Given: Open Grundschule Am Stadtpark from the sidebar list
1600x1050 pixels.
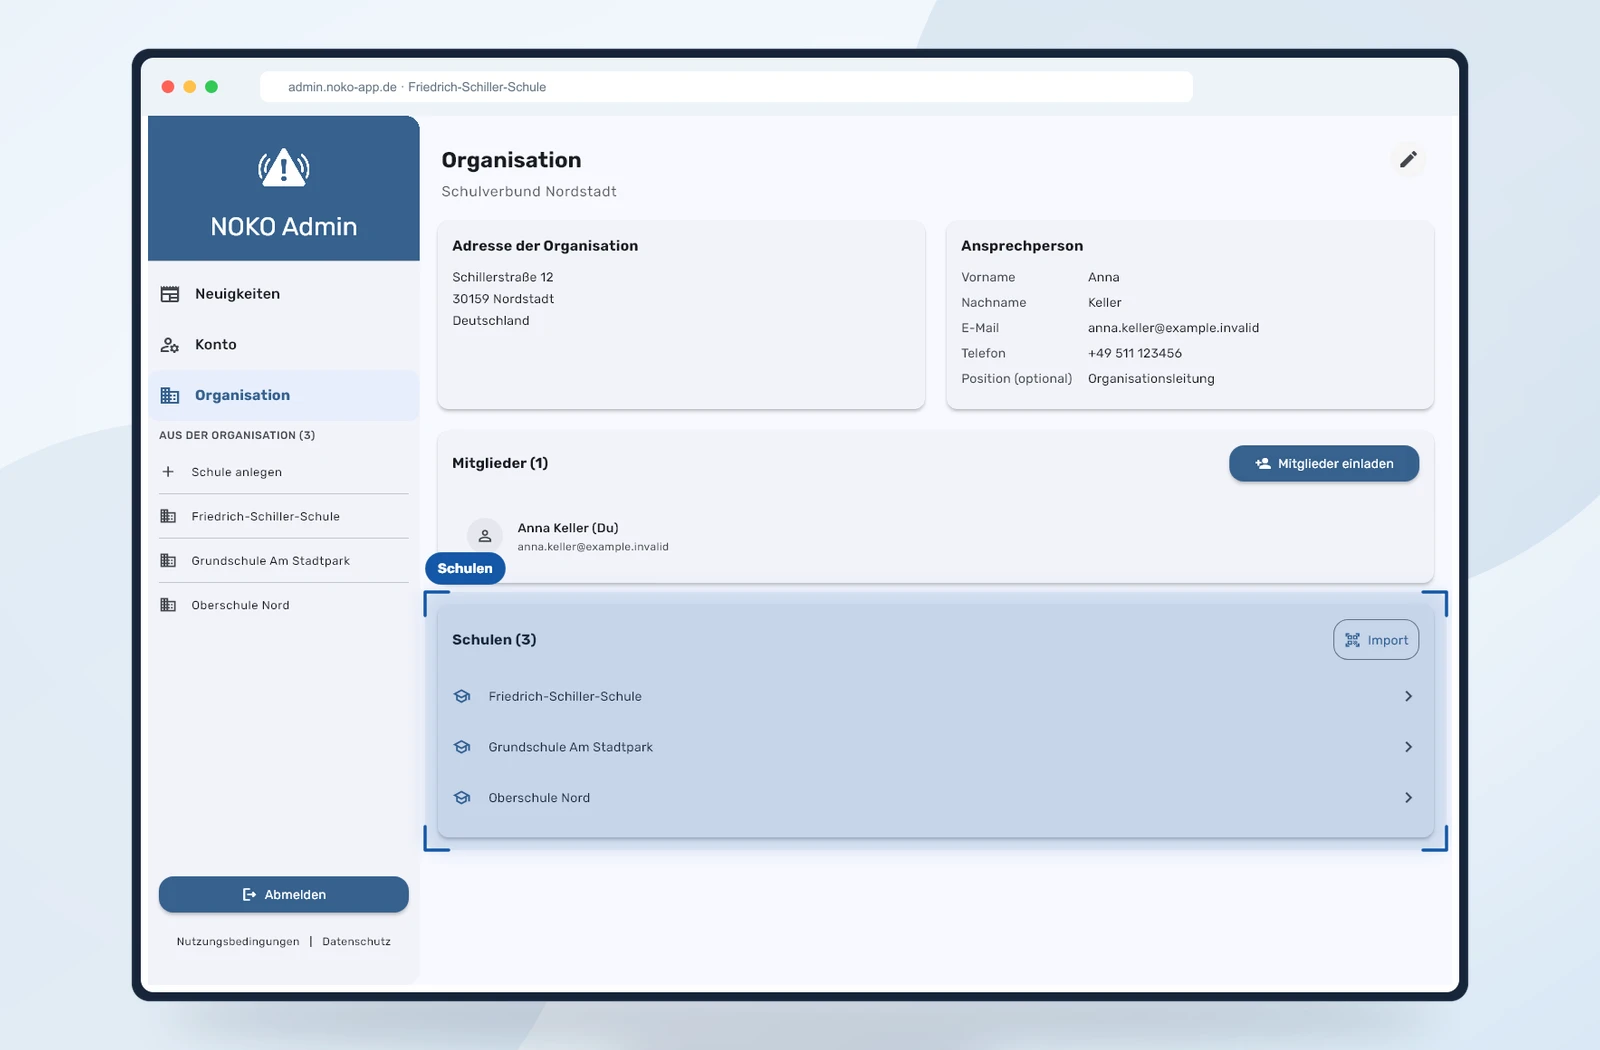Looking at the screenshot, I should [284, 561].
